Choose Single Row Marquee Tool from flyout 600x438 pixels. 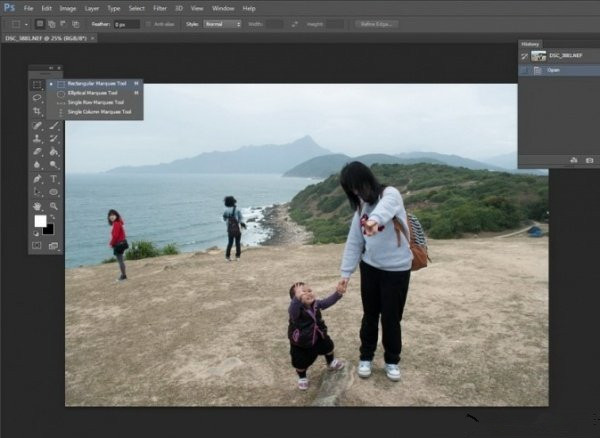pos(95,103)
